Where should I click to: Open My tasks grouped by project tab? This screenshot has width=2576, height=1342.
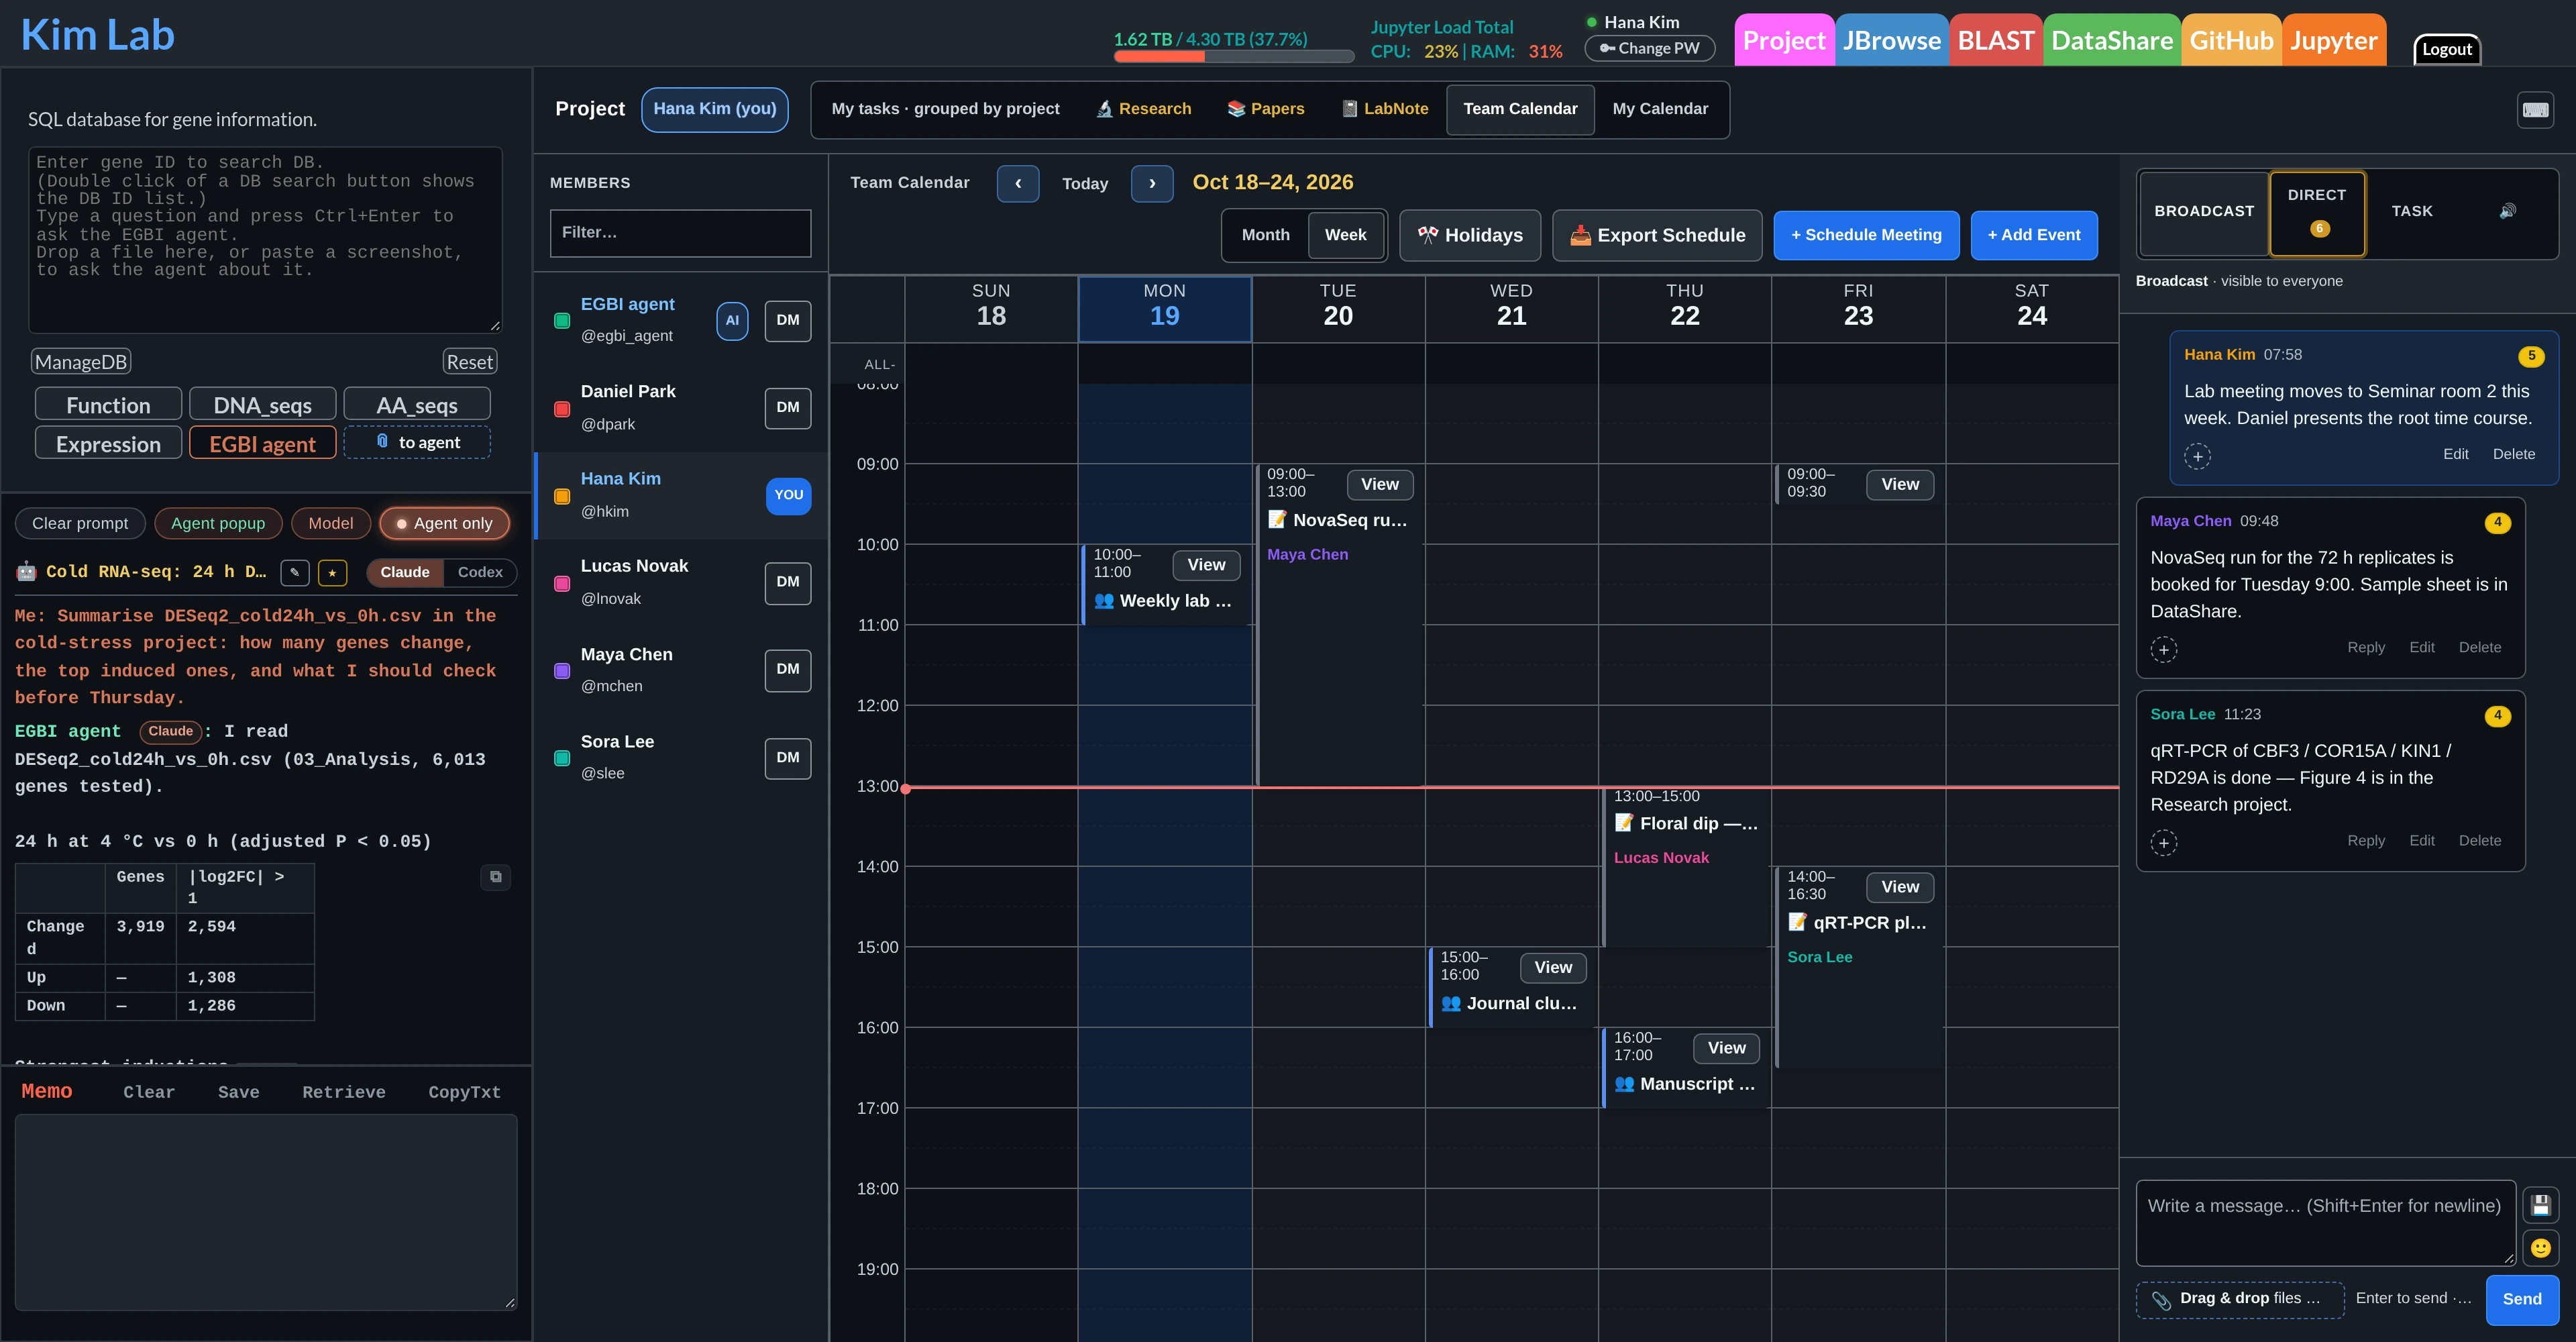(x=945, y=109)
